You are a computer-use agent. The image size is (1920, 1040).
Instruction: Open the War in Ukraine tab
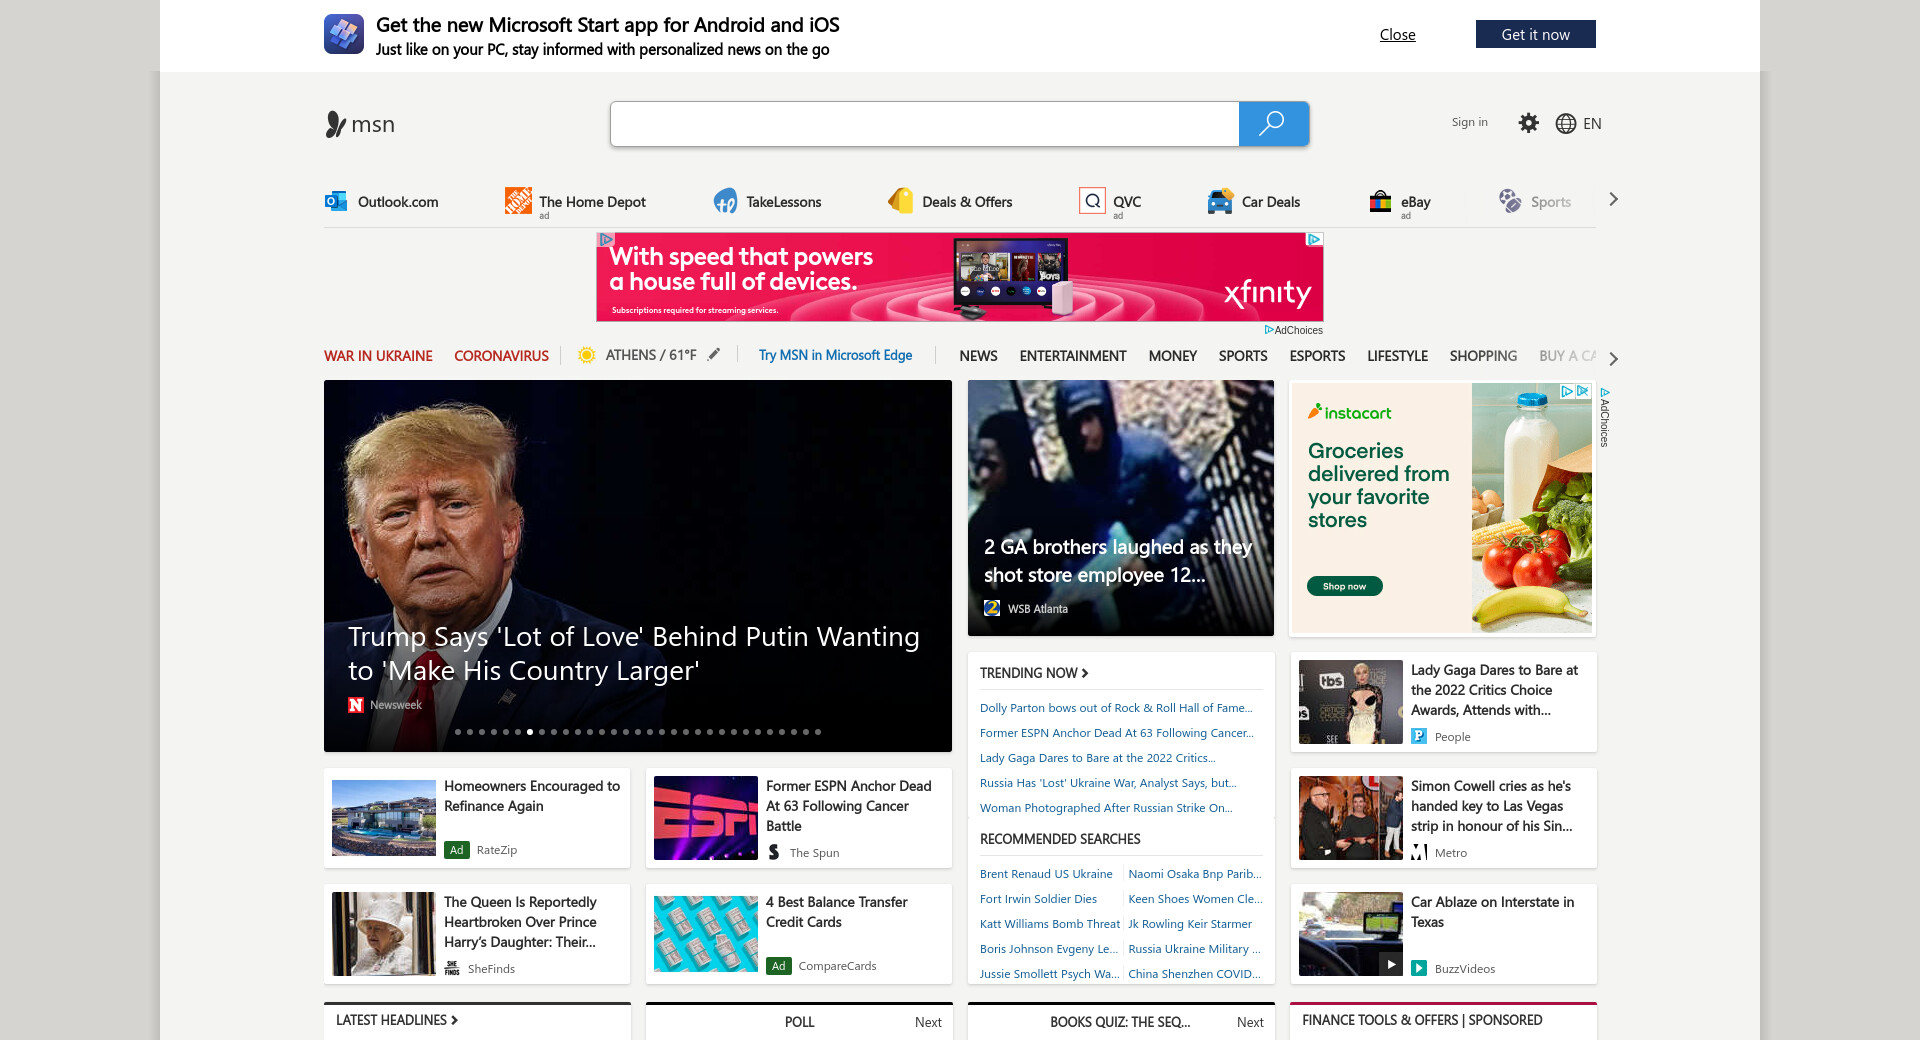pos(378,356)
